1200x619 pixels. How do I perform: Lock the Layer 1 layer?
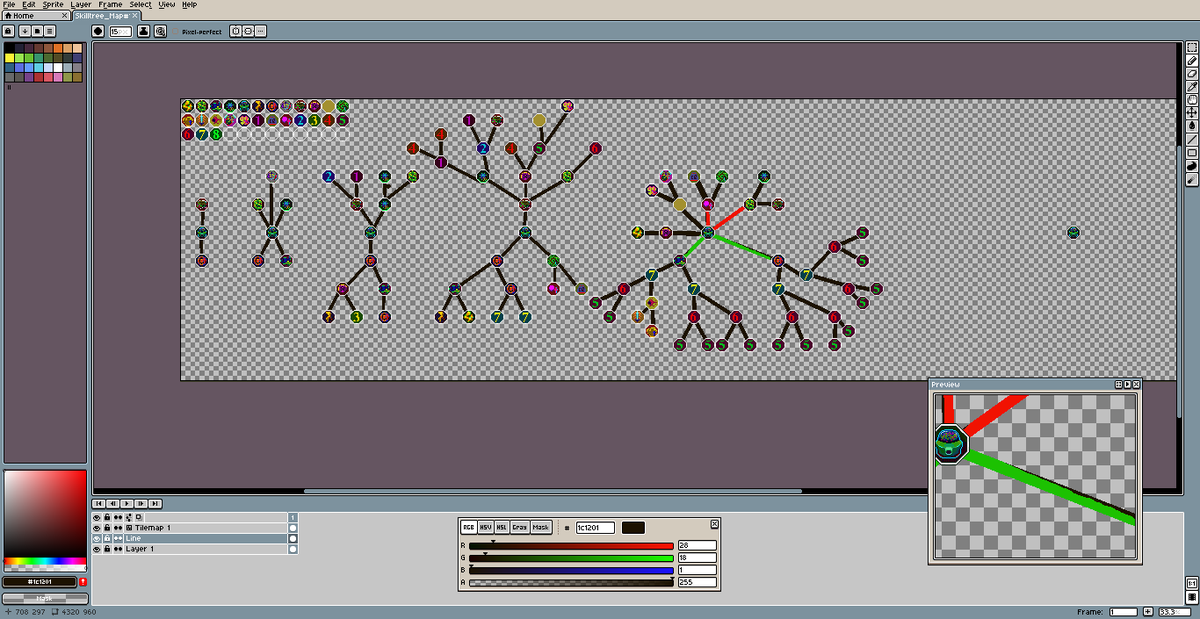click(107, 549)
